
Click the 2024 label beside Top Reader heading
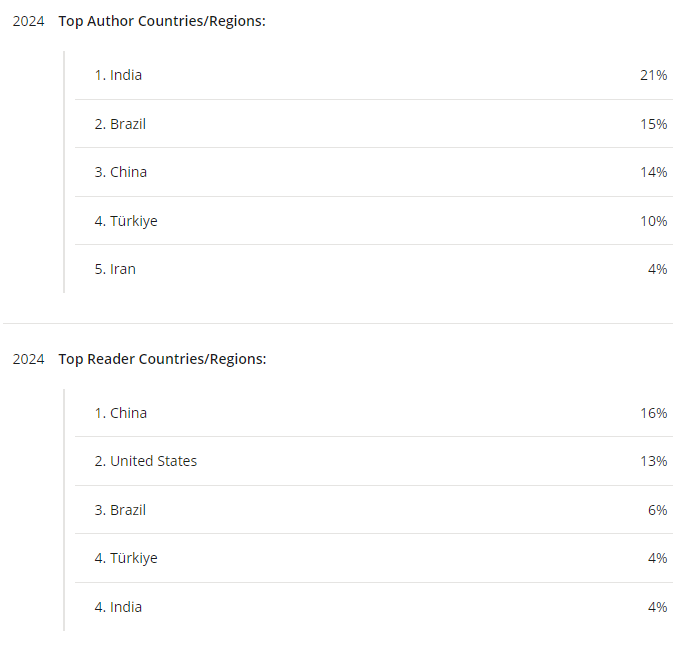[28, 360]
